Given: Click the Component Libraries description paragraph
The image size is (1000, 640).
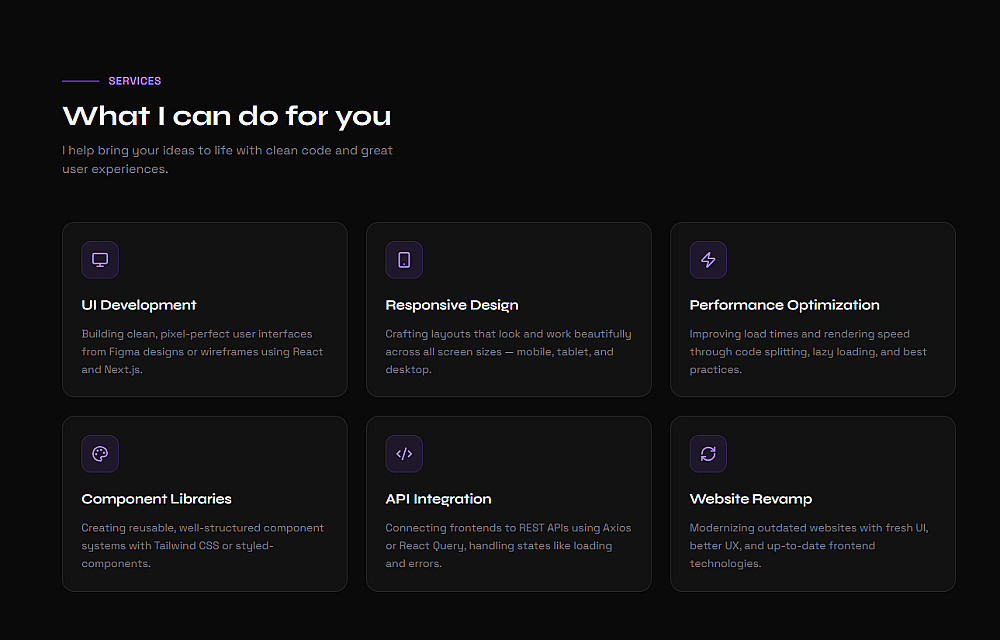Looking at the screenshot, I should [x=202, y=546].
